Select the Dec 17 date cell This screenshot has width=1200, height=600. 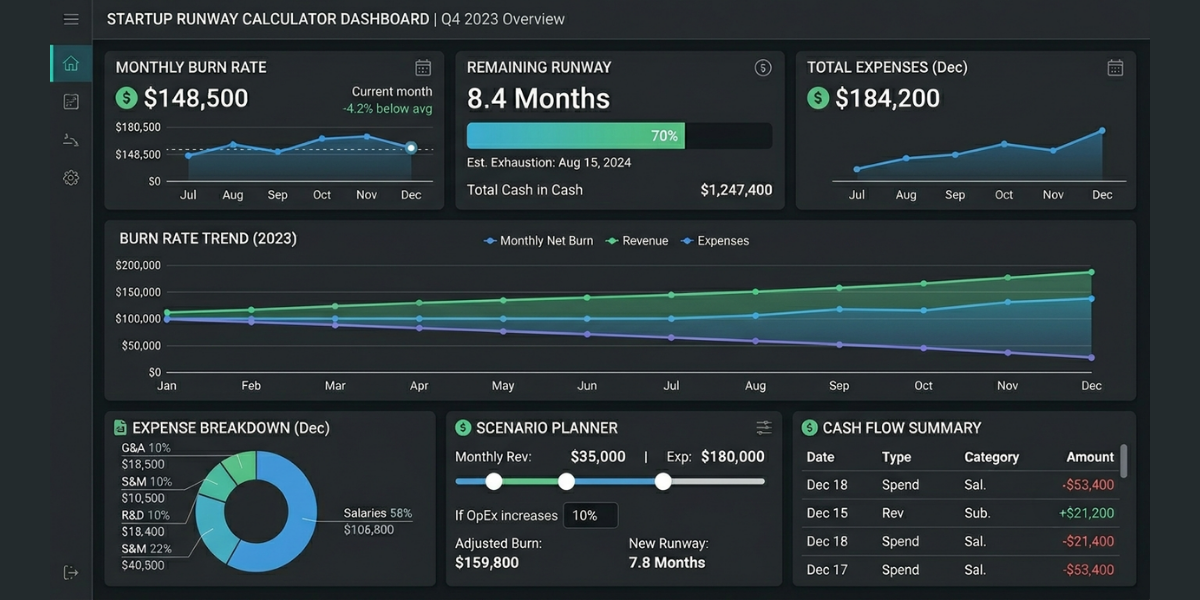(827, 570)
